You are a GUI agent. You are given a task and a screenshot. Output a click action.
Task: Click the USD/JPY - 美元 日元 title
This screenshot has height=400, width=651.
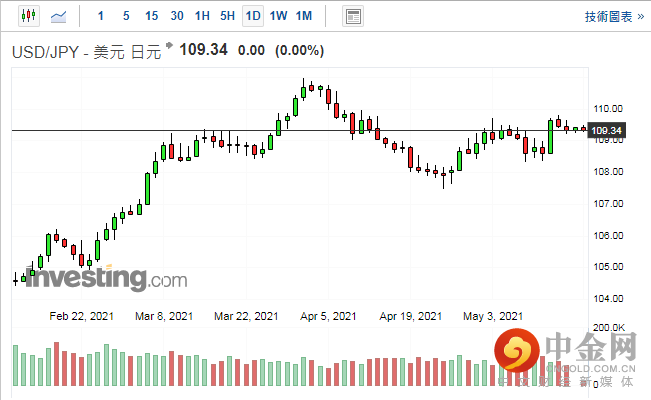tap(86, 52)
